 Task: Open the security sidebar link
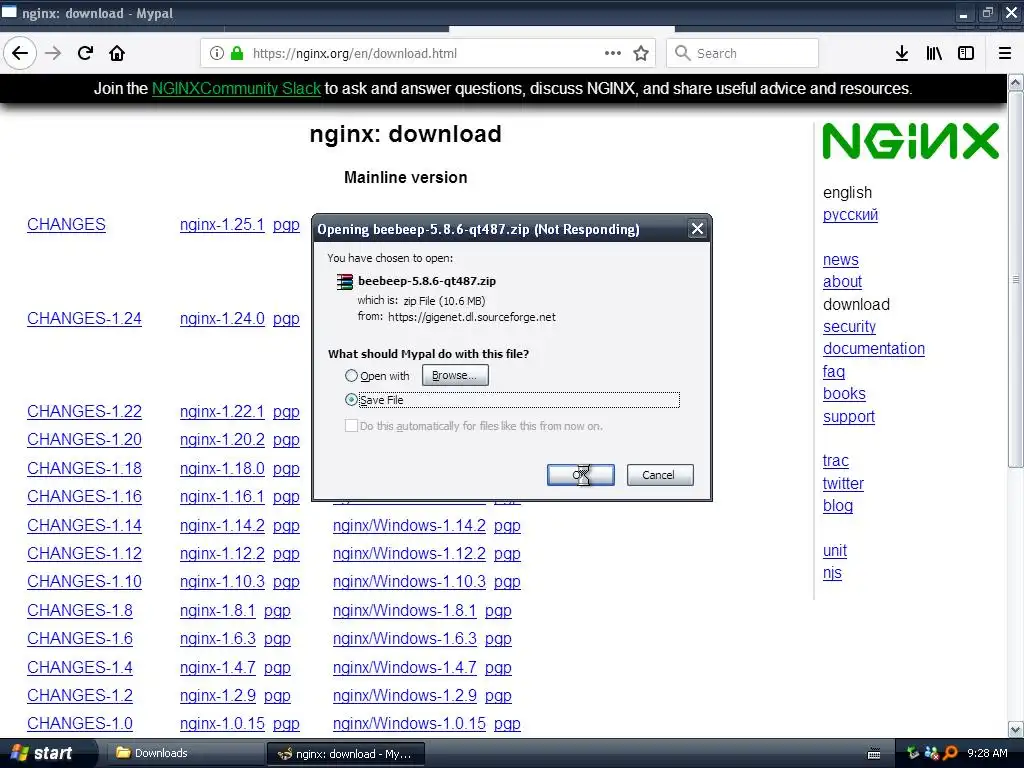coord(849,327)
